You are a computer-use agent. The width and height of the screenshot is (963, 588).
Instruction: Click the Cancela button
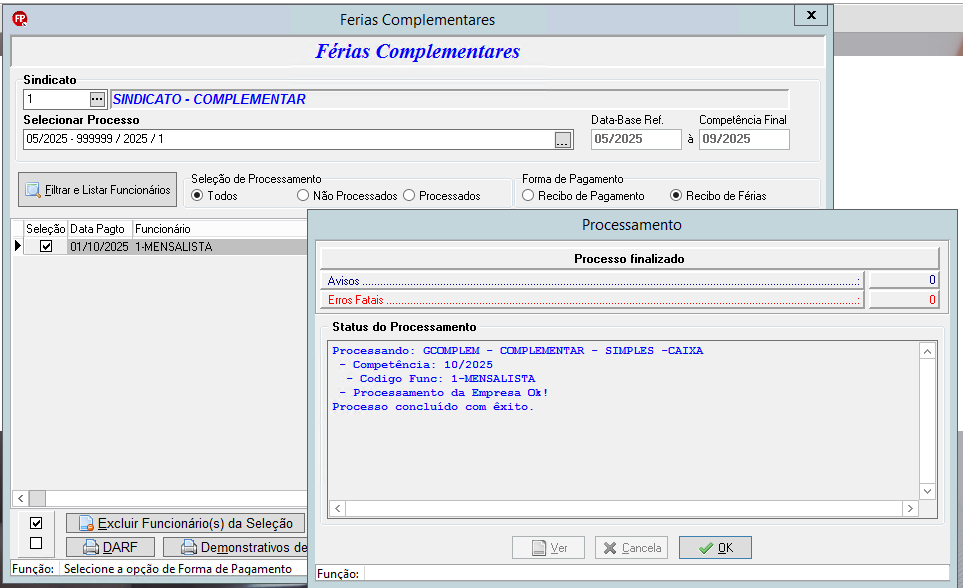click(631, 547)
